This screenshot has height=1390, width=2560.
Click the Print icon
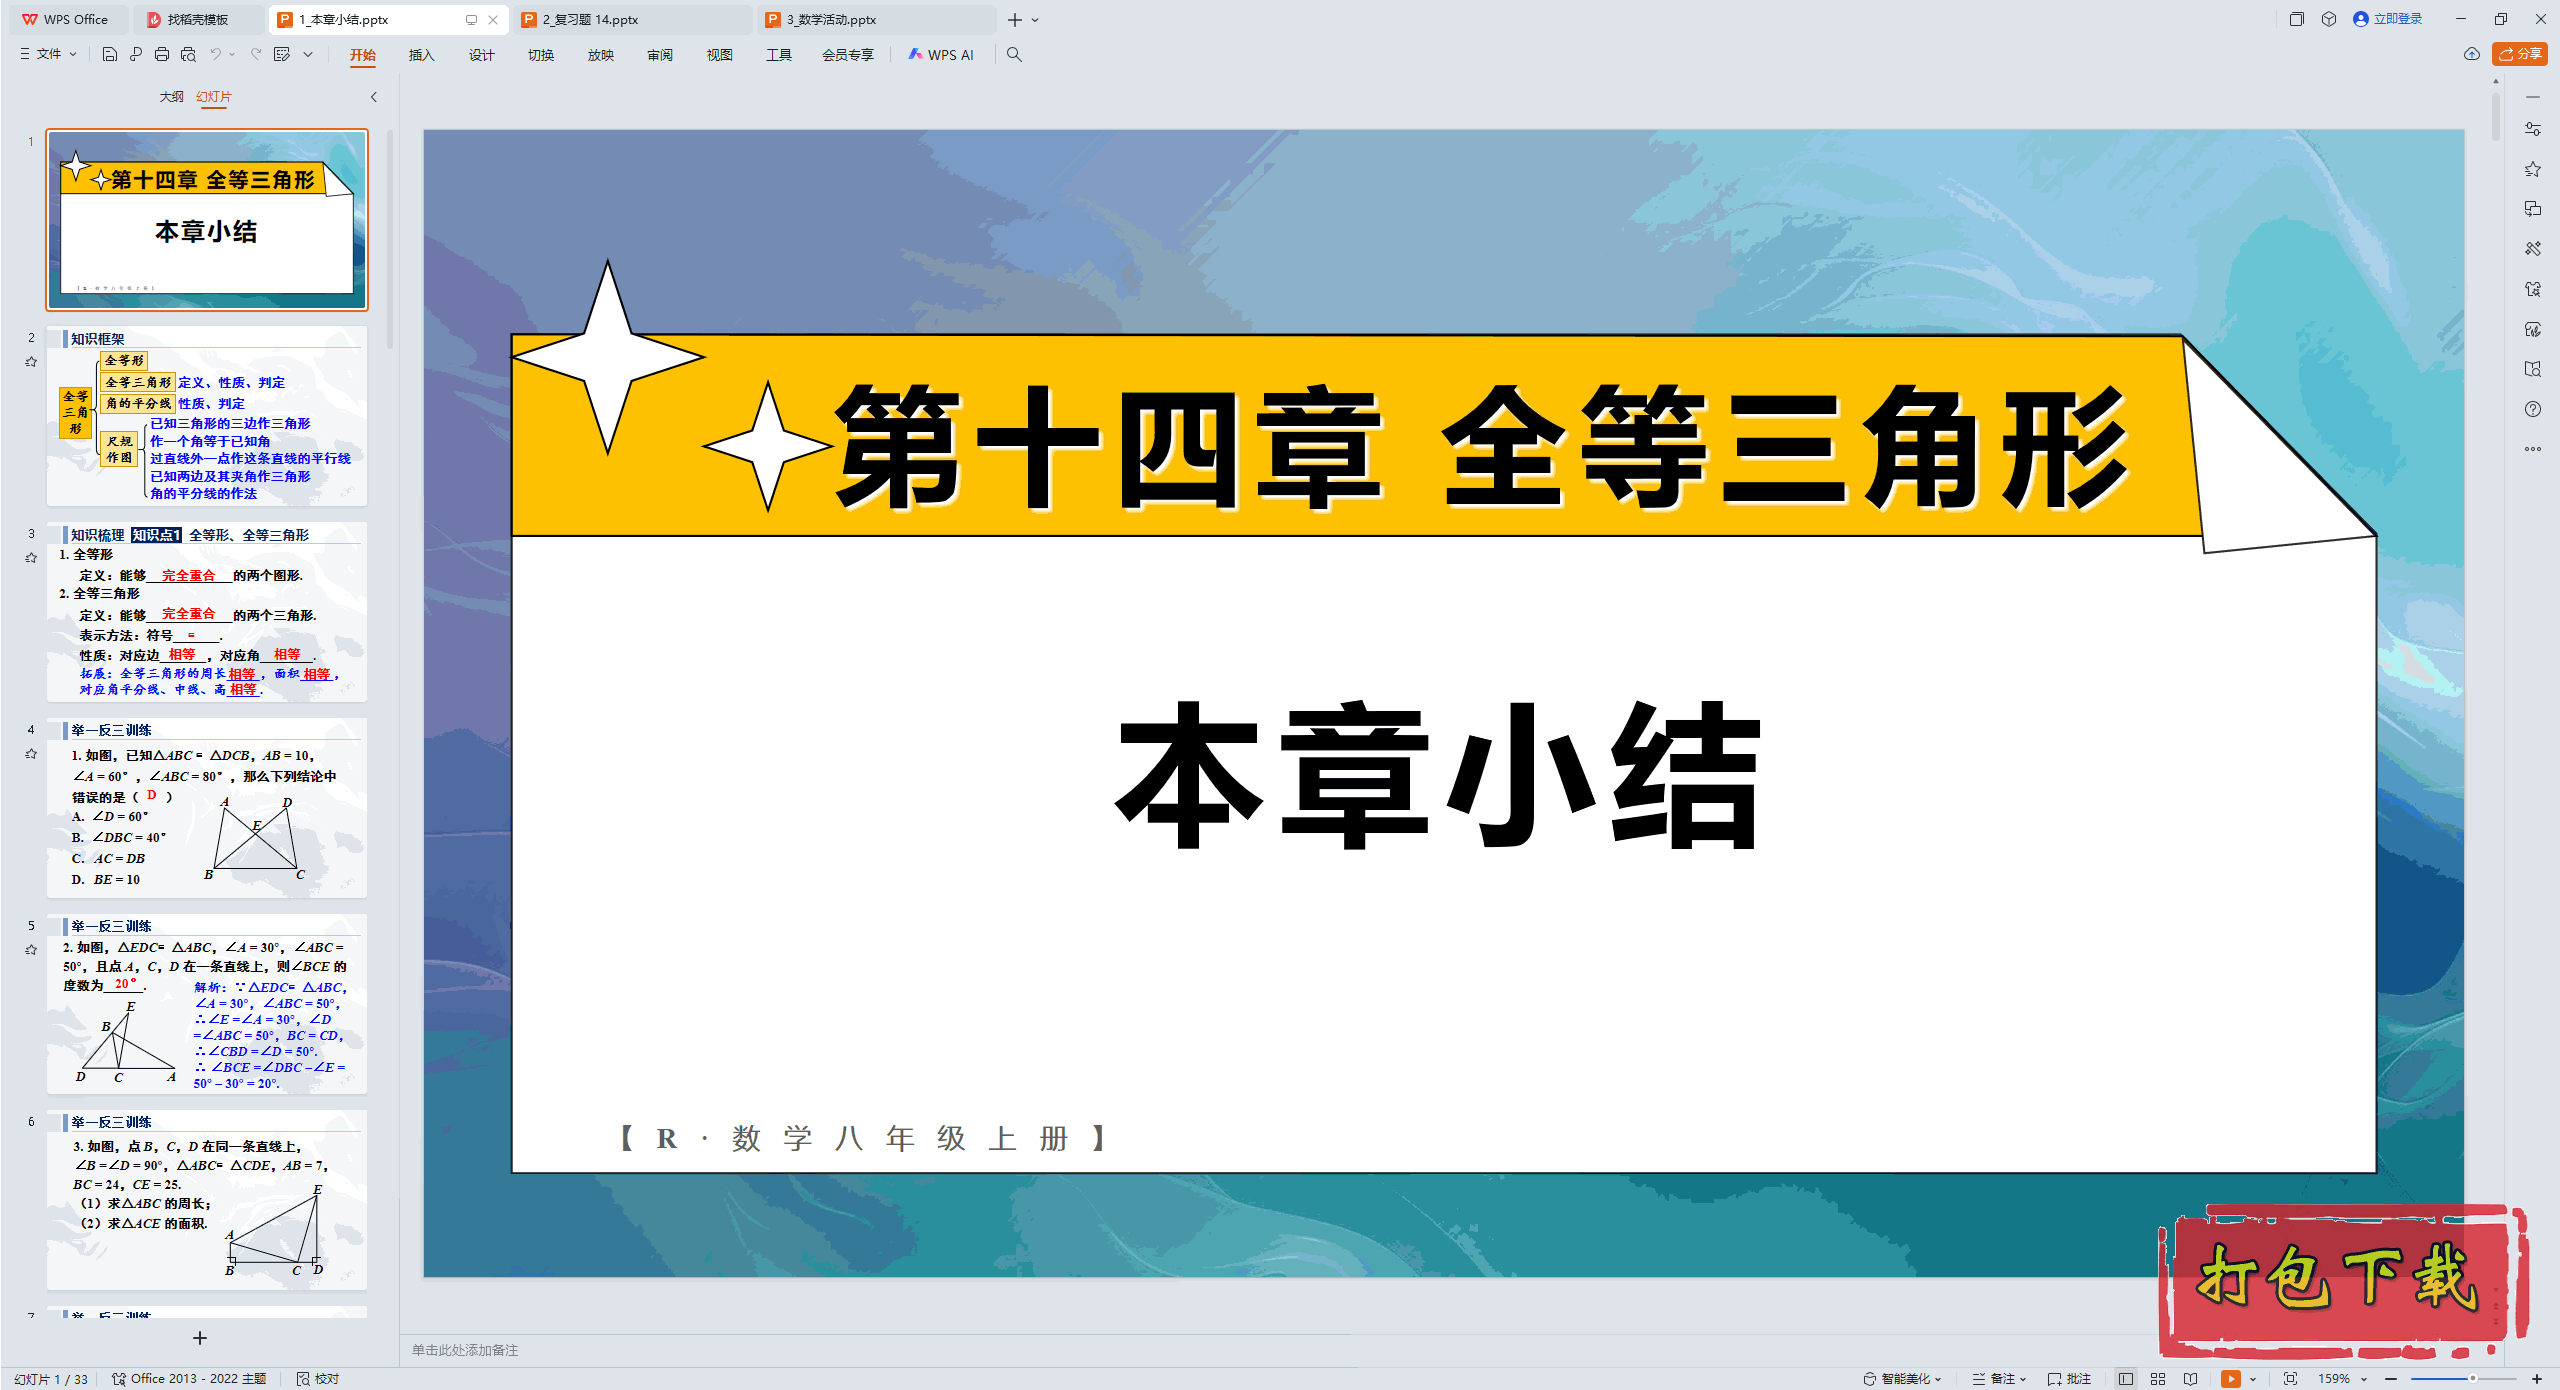(x=162, y=55)
